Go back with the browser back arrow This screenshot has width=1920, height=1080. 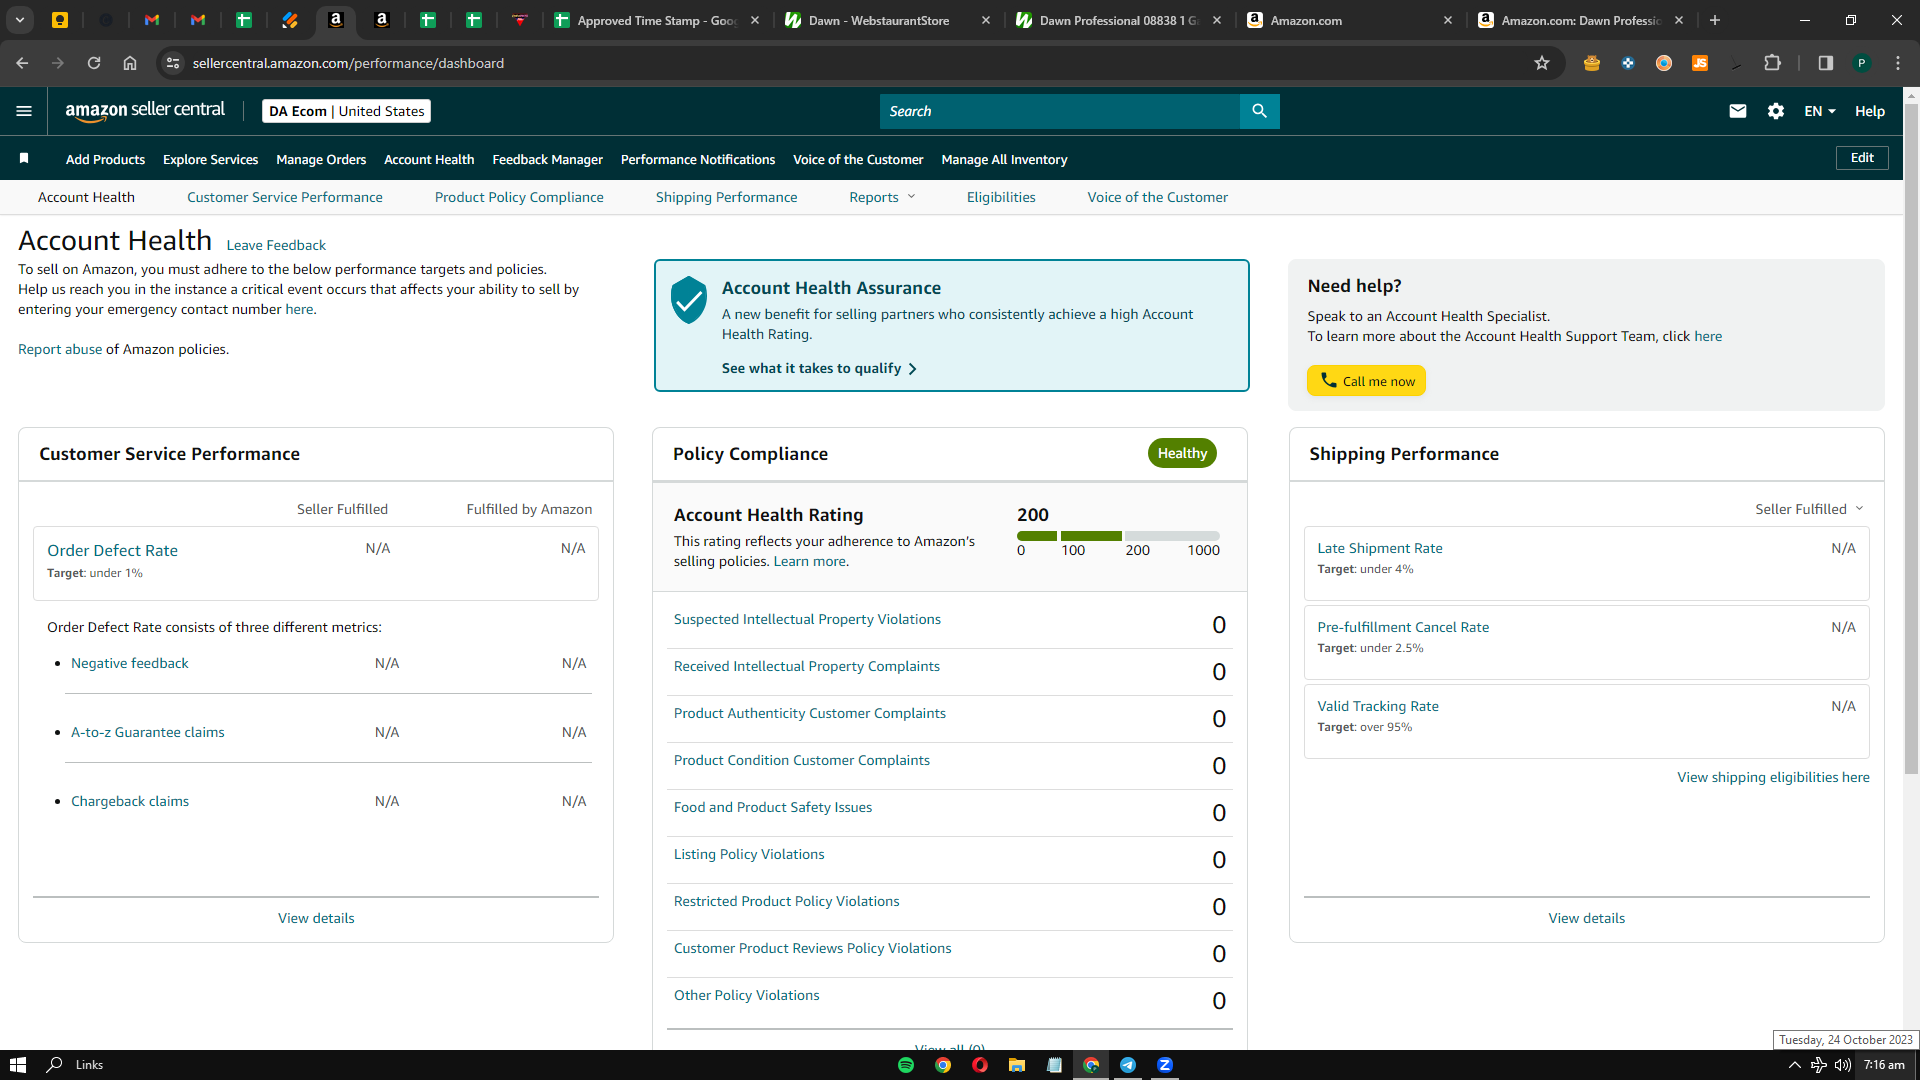pos(22,63)
